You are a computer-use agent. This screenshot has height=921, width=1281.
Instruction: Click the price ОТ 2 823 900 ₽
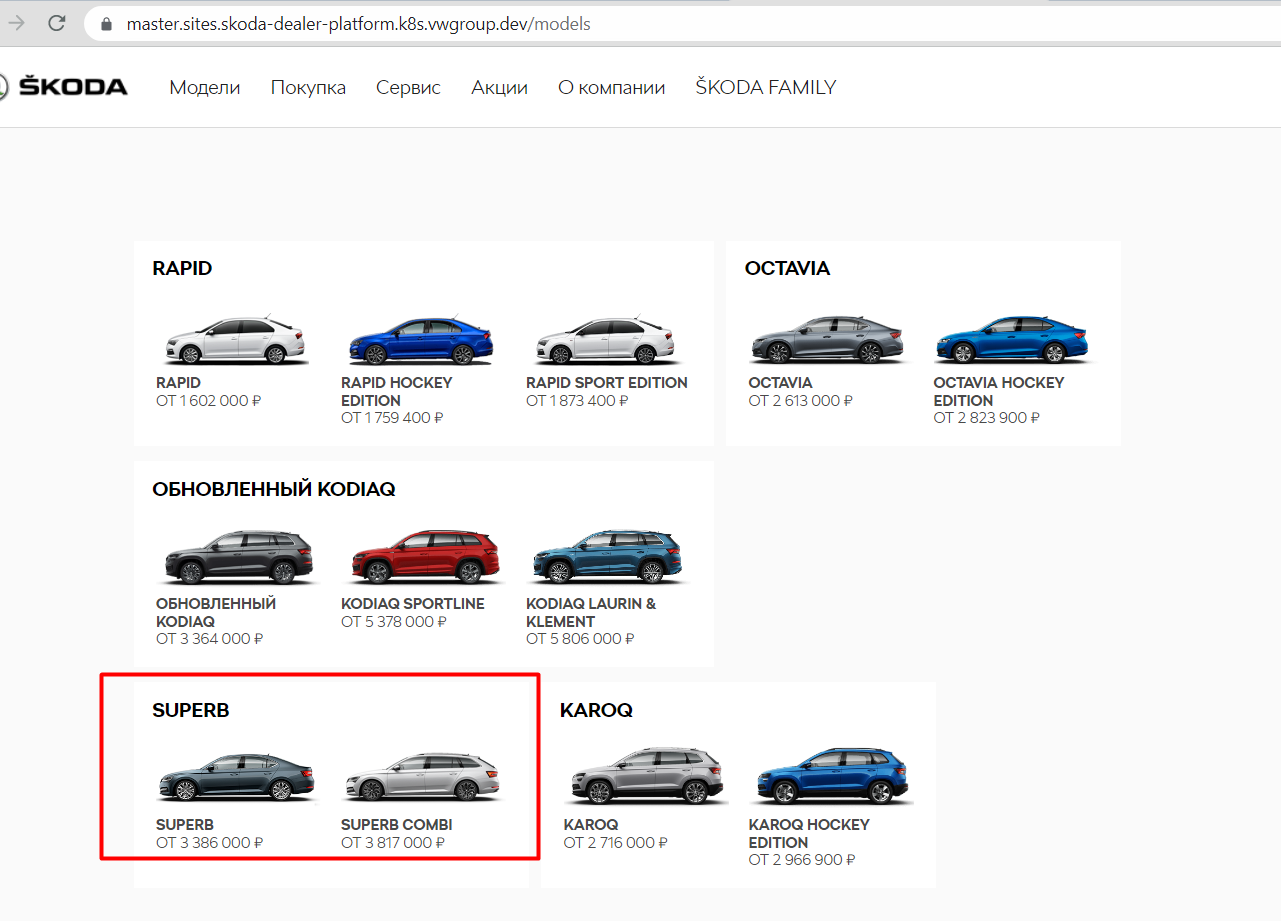coord(986,418)
